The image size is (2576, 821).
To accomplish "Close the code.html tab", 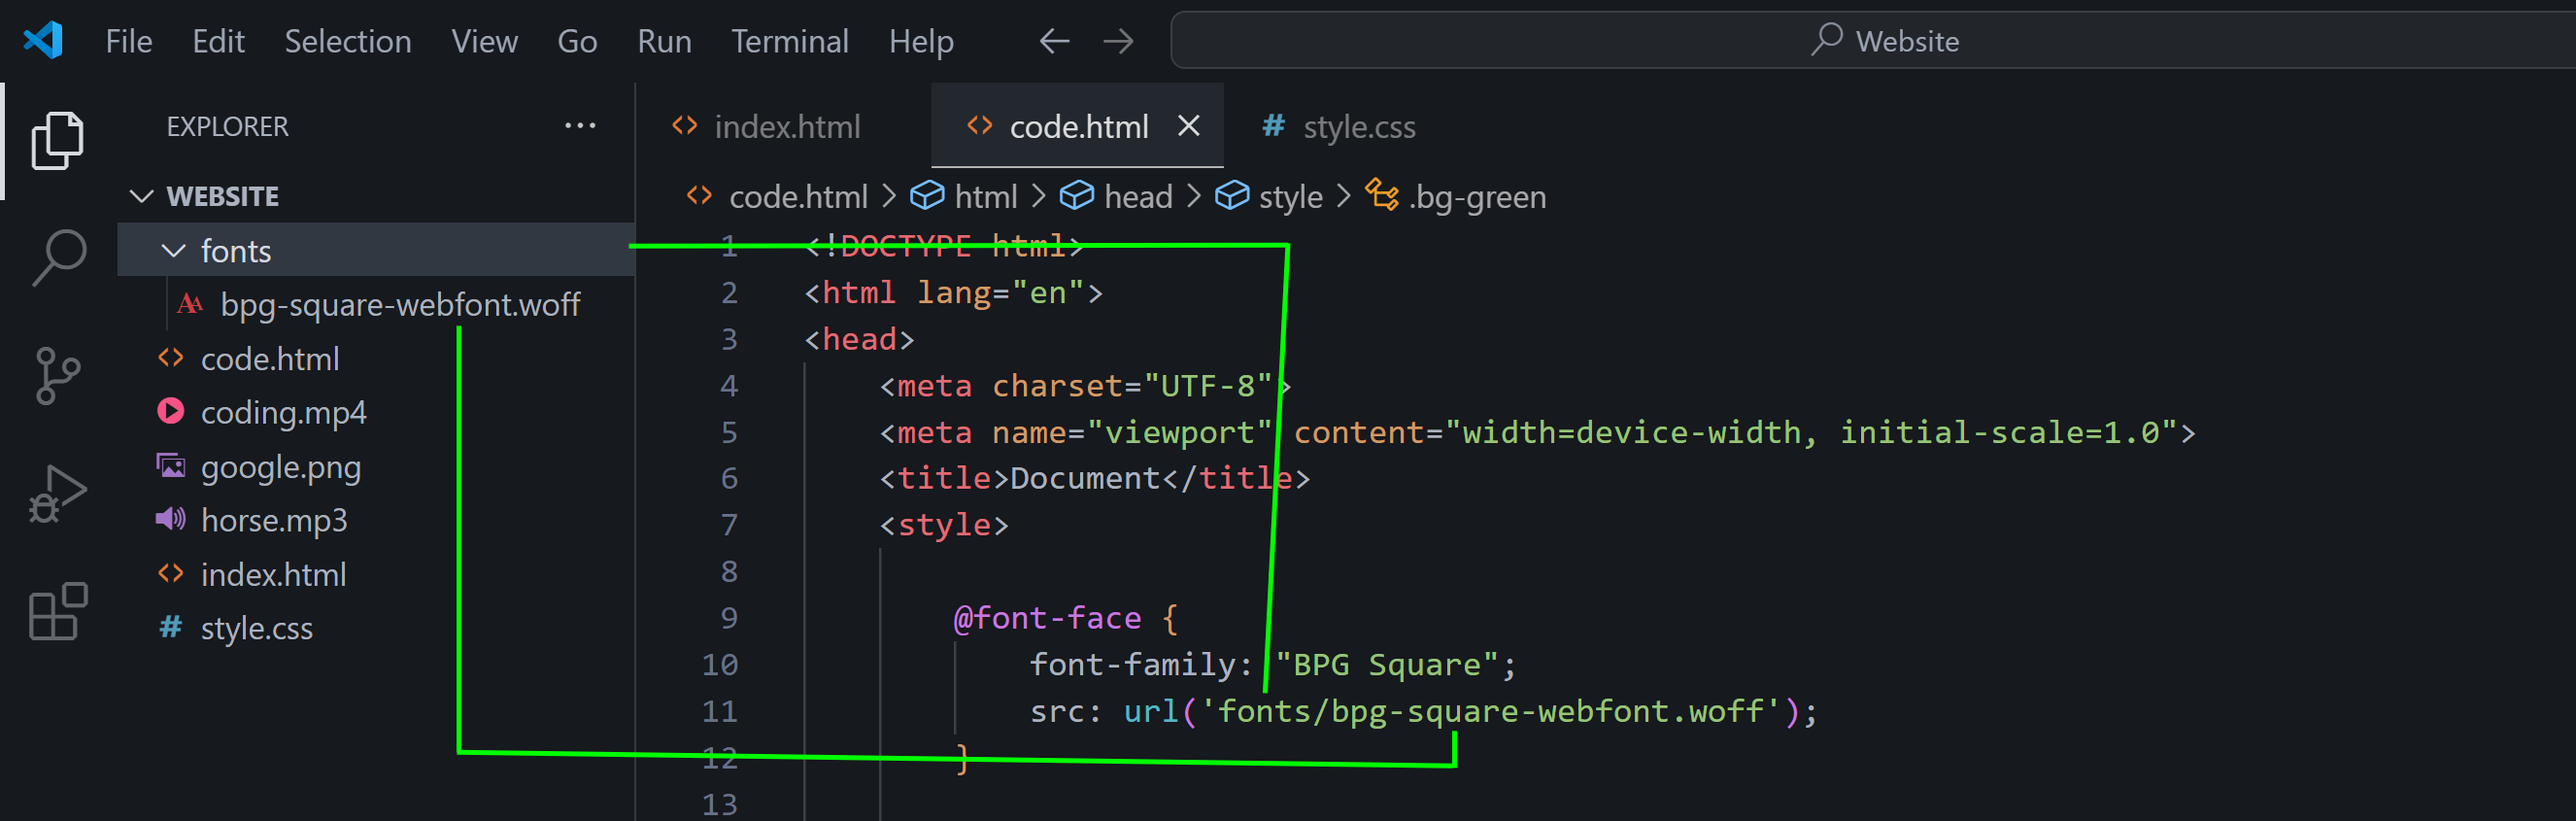I will point(1188,126).
